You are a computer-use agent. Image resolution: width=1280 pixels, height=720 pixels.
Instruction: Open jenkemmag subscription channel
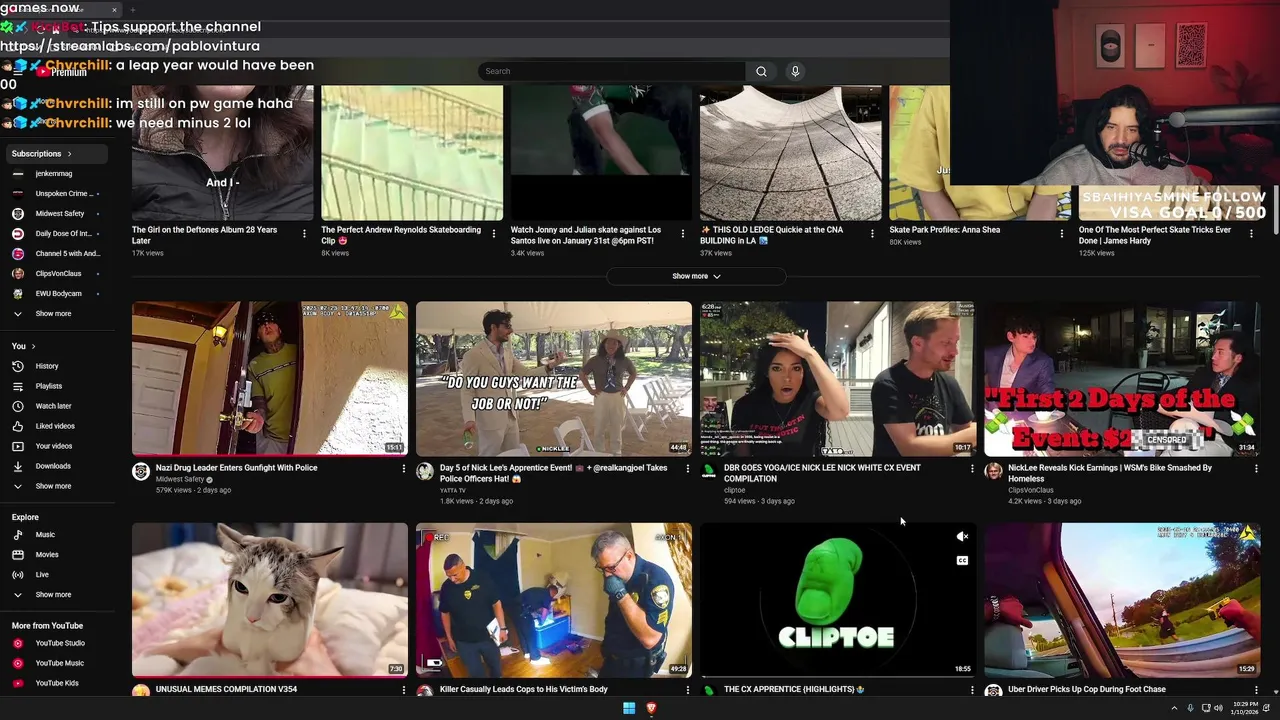point(53,173)
